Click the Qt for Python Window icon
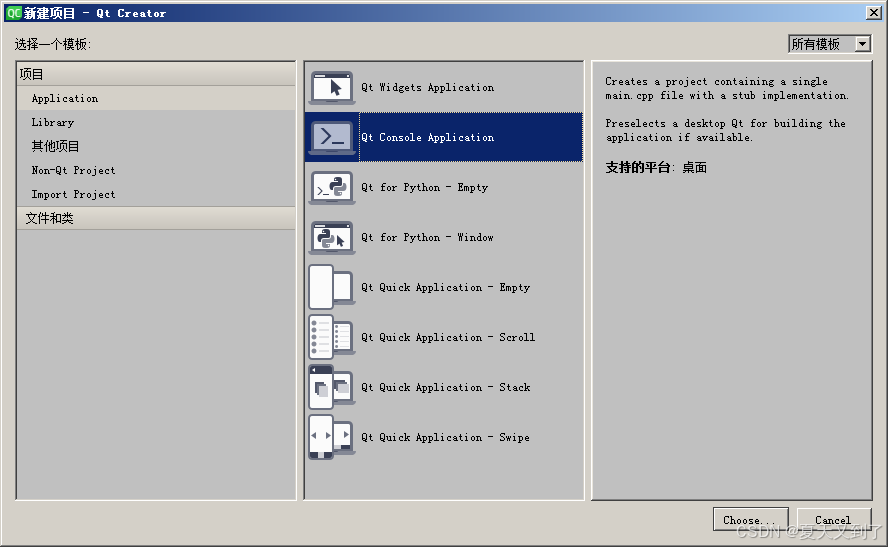The height and width of the screenshot is (547, 888). [332, 237]
